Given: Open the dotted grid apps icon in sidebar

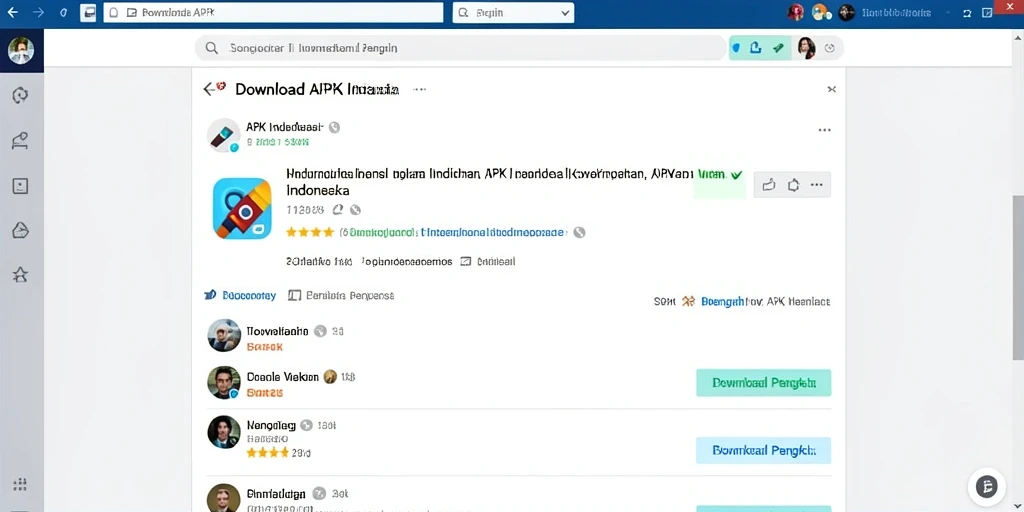Looking at the screenshot, I should click(20, 484).
